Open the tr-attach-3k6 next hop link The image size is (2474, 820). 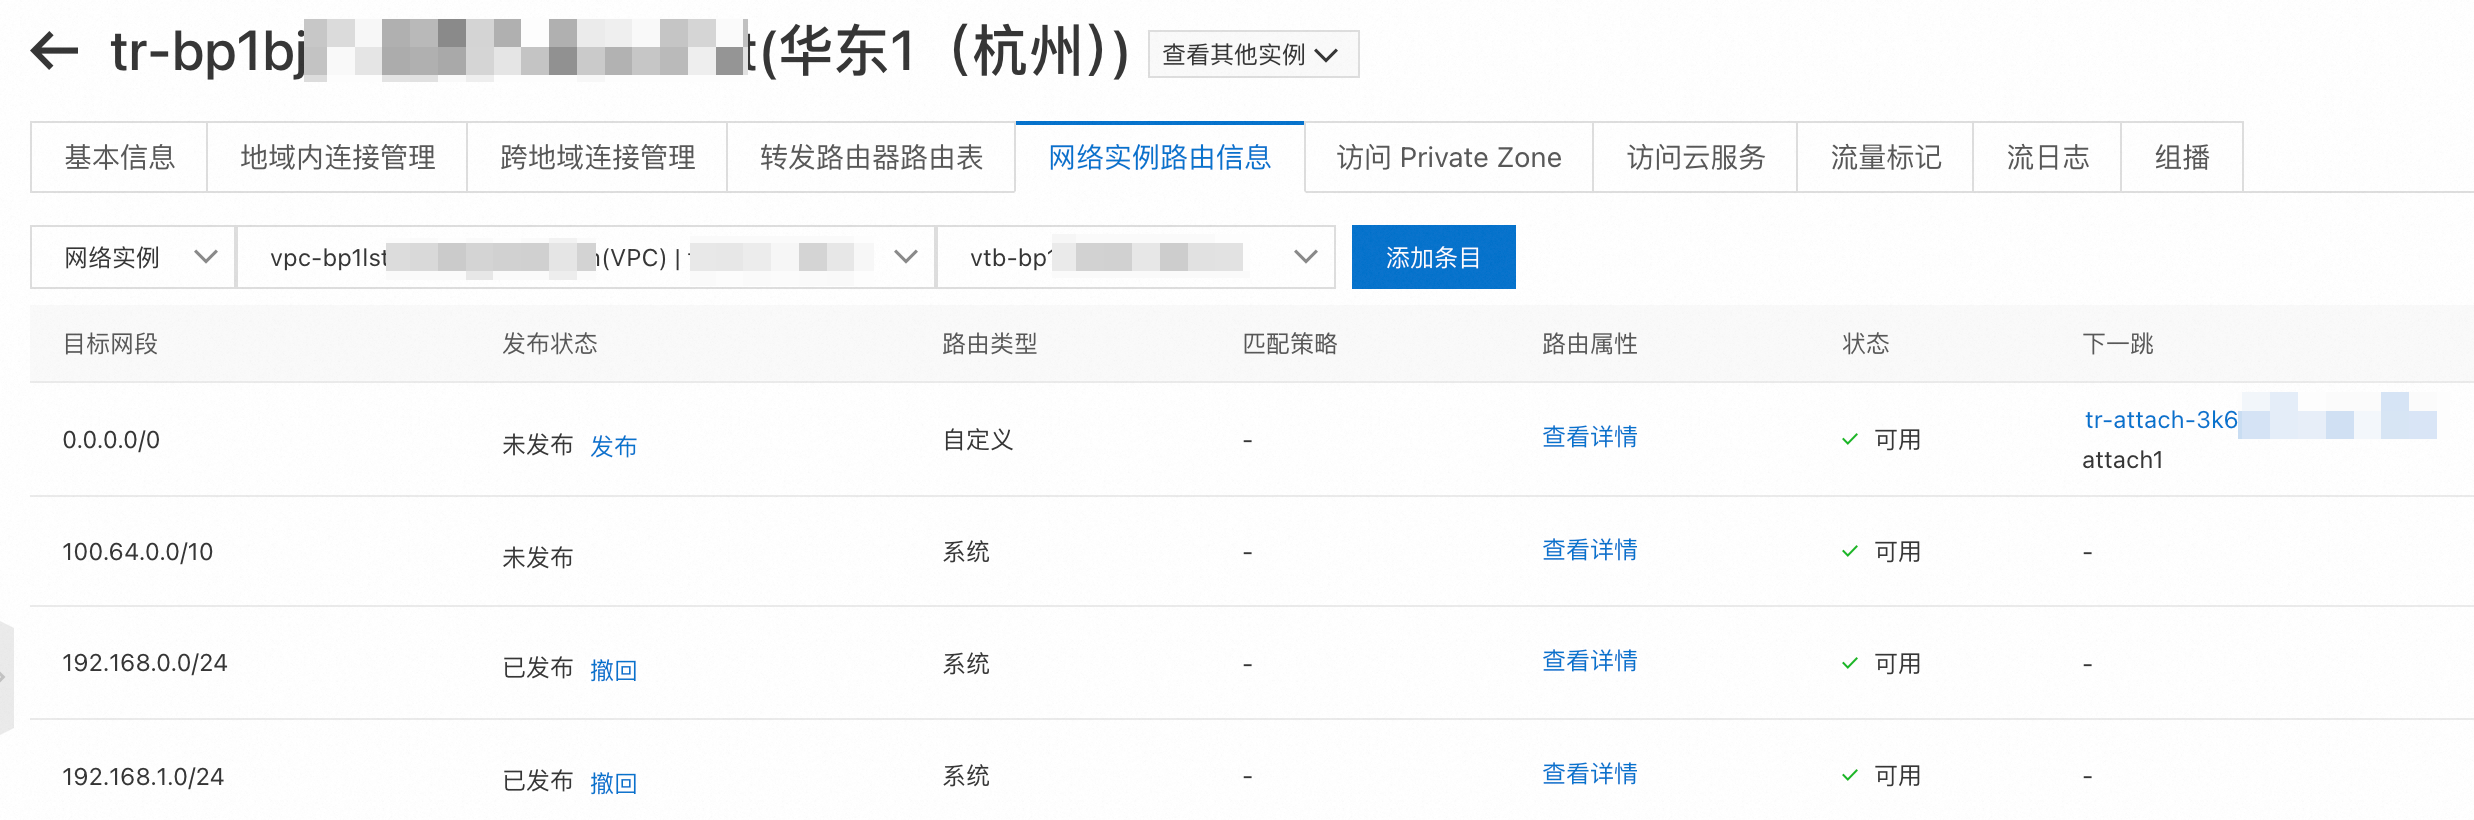(x=2160, y=420)
